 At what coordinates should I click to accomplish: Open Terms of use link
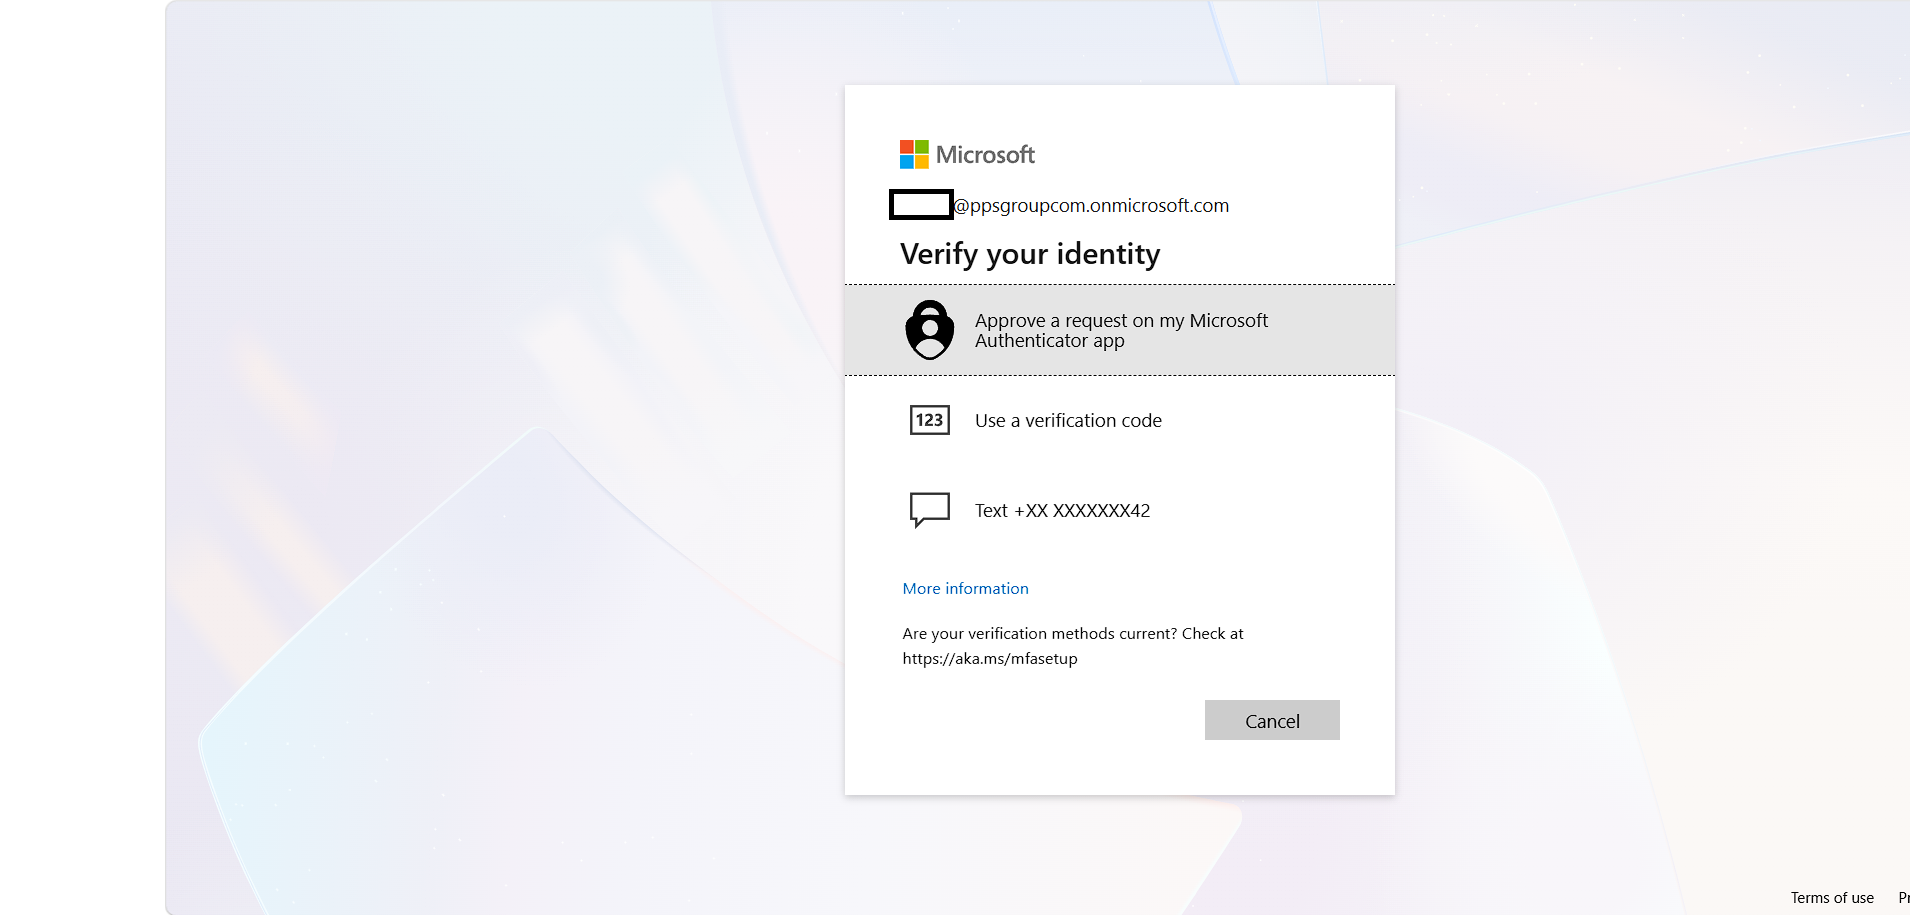(1832, 898)
